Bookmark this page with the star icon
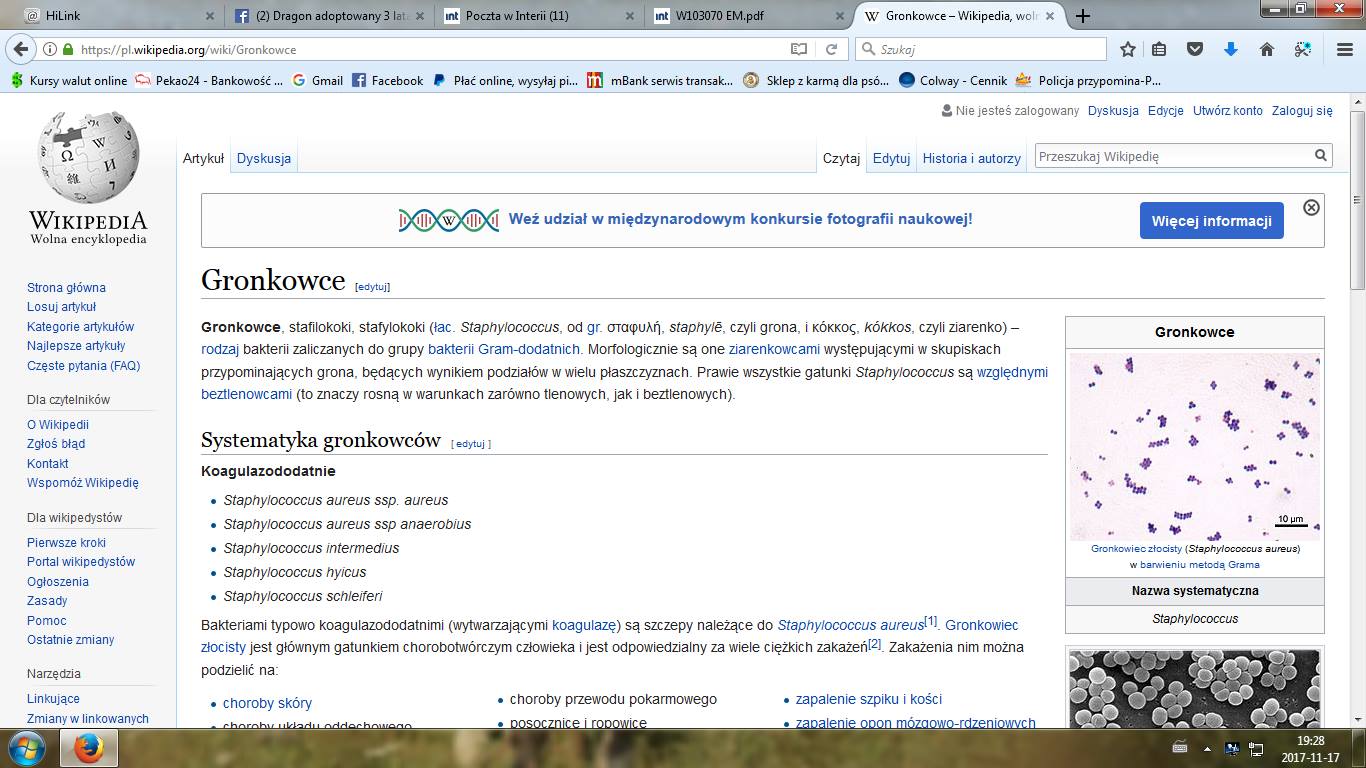This screenshot has height=768, width=1366. click(x=1128, y=49)
